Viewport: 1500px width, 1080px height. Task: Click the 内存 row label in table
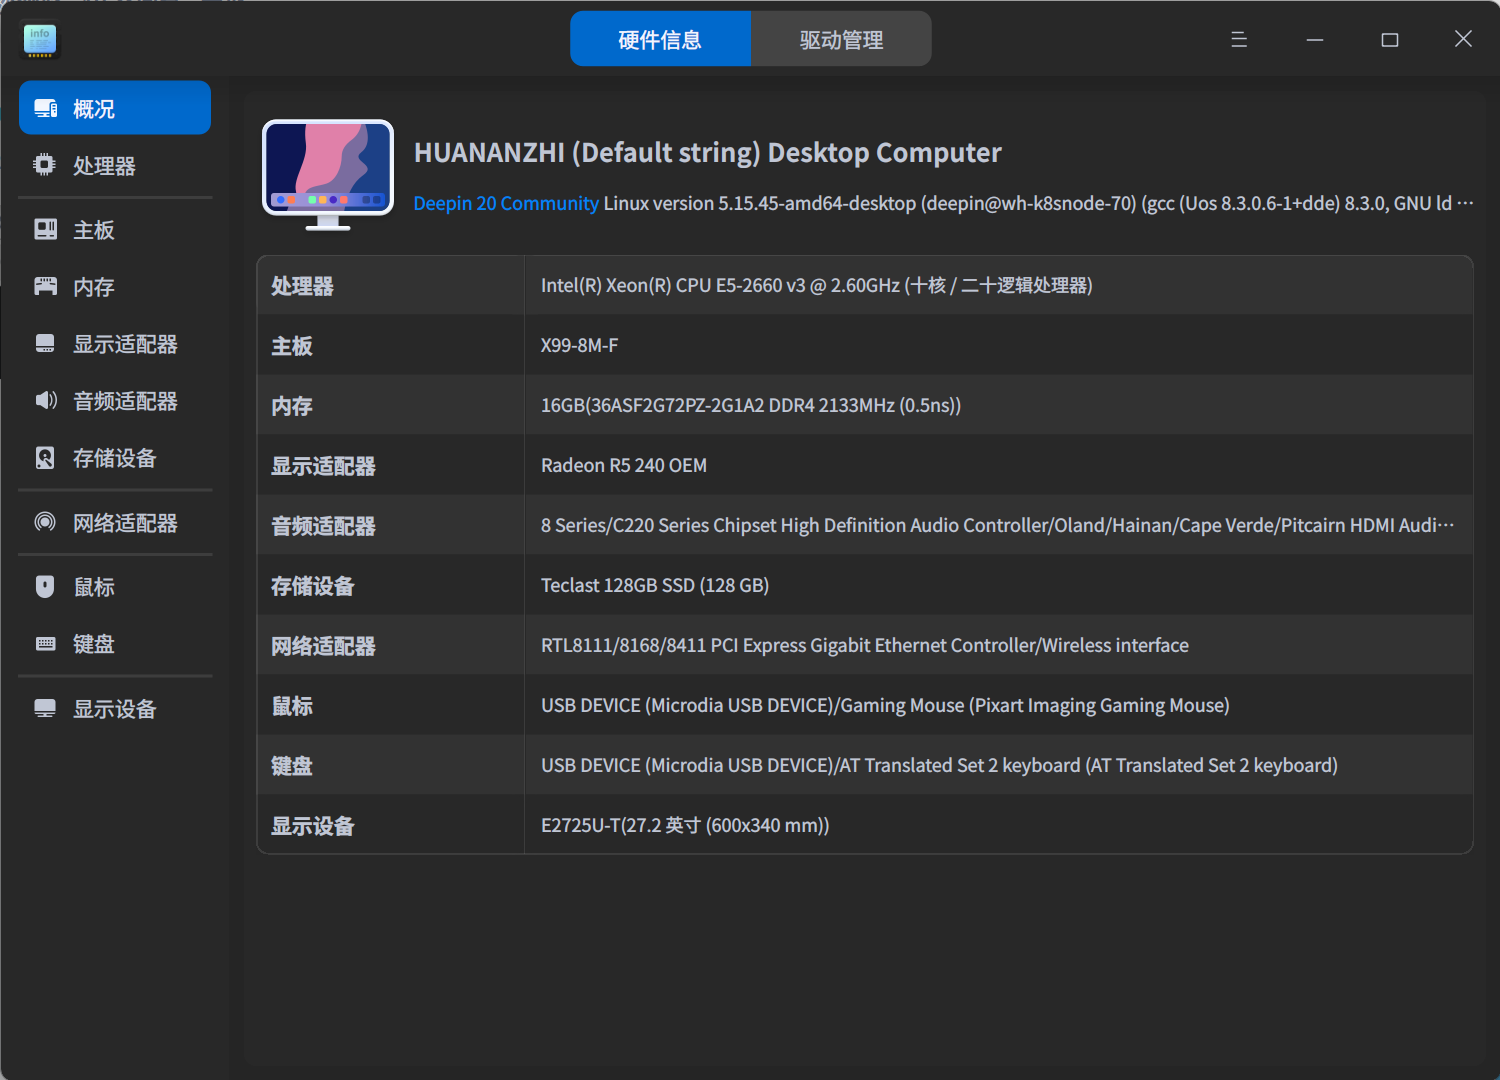(292, 406)
